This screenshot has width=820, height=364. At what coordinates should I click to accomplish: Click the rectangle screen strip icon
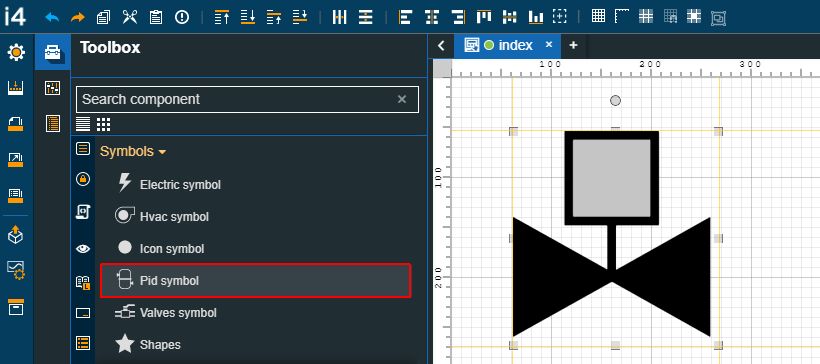tap(83, 313)
